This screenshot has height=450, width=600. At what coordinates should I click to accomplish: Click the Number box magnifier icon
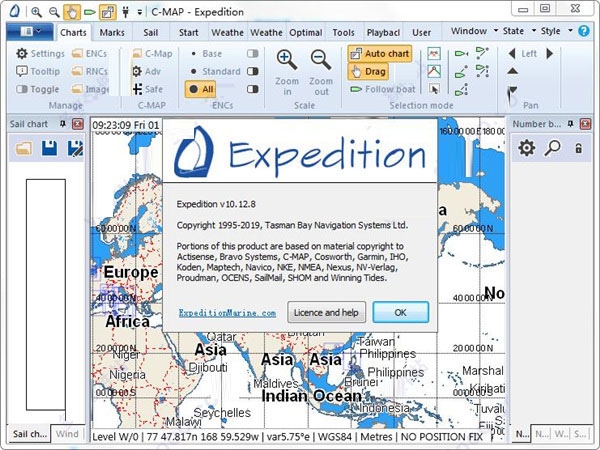click(553, 148)
